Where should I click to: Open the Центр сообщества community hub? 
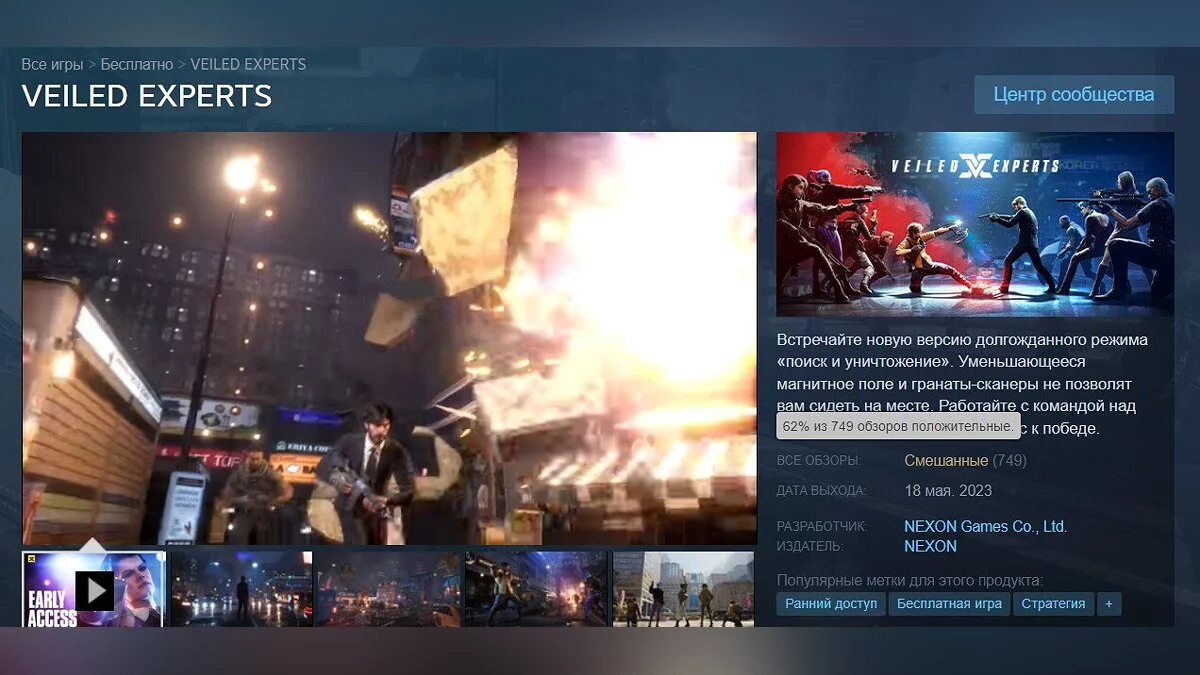(x=1073, y=95)
